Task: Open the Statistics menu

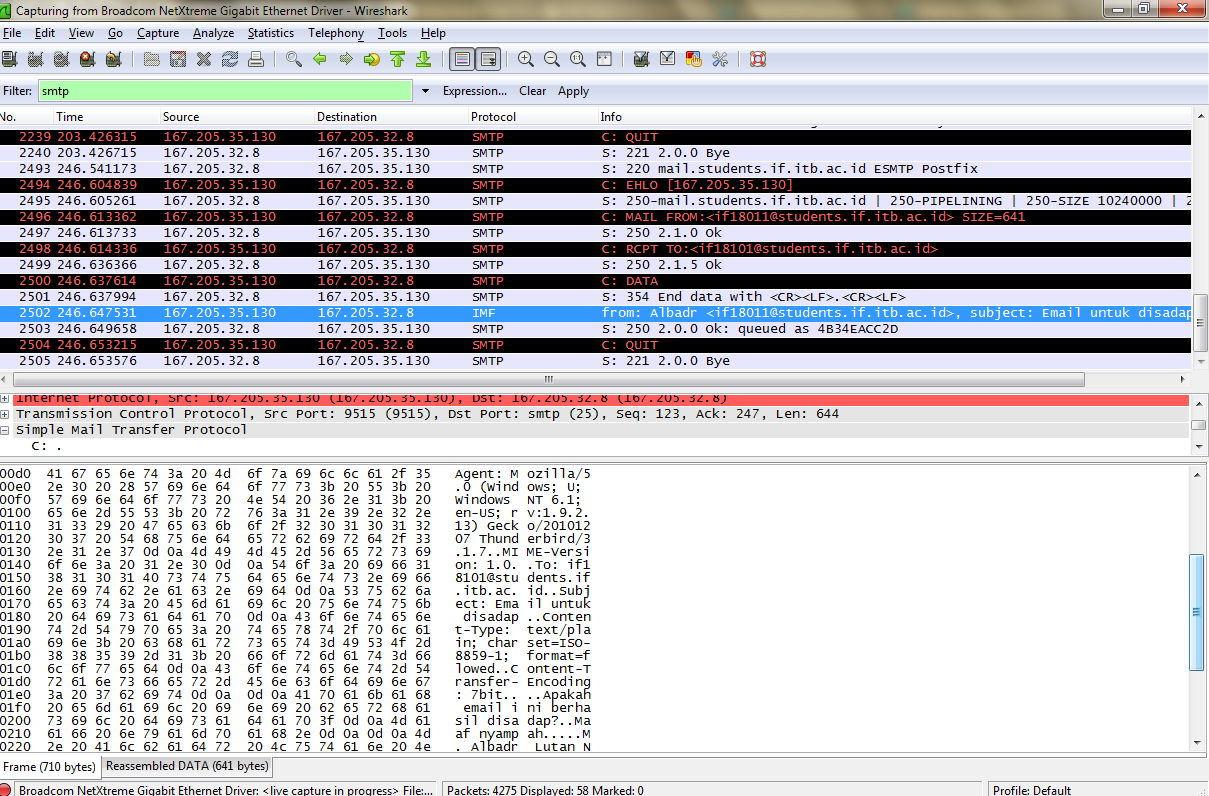Action: point(271,33)
